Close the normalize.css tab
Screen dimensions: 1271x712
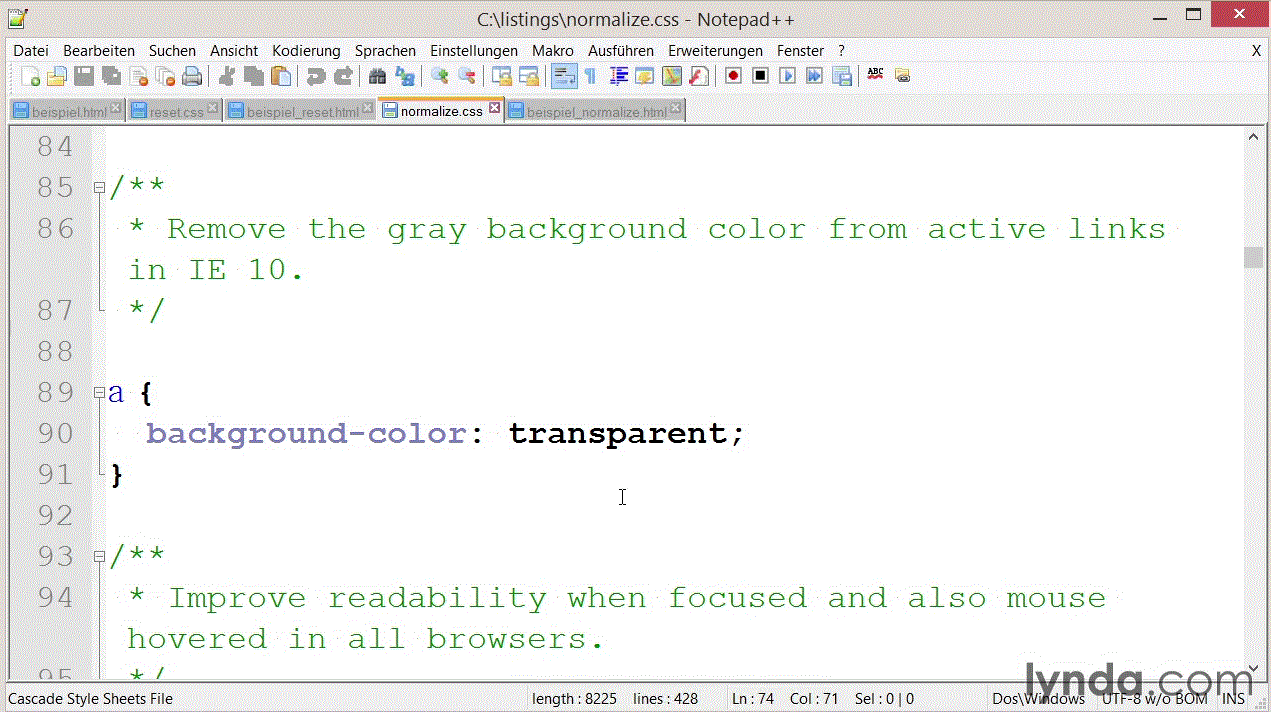point(494,108)
